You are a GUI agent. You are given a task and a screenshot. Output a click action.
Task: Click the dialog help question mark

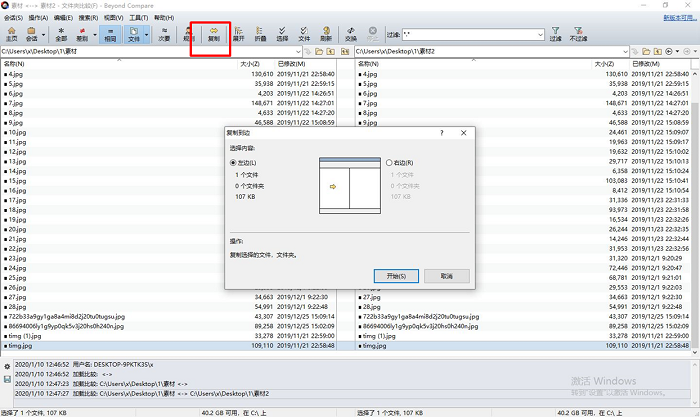442,133
